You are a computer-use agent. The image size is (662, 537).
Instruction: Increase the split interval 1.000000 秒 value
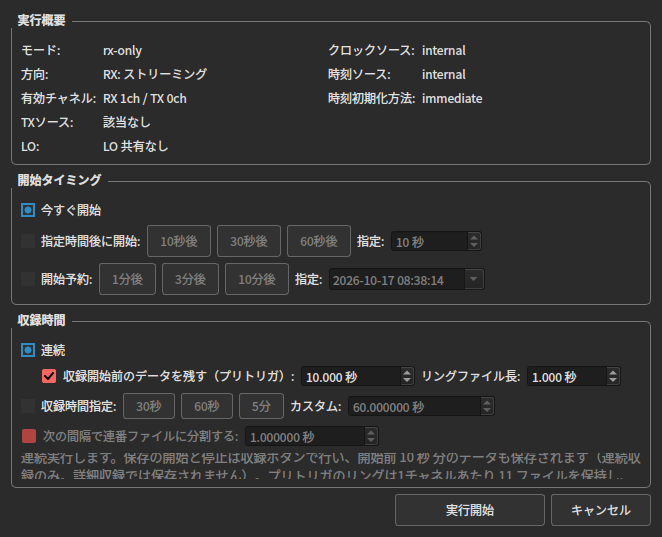click(371, 432)
